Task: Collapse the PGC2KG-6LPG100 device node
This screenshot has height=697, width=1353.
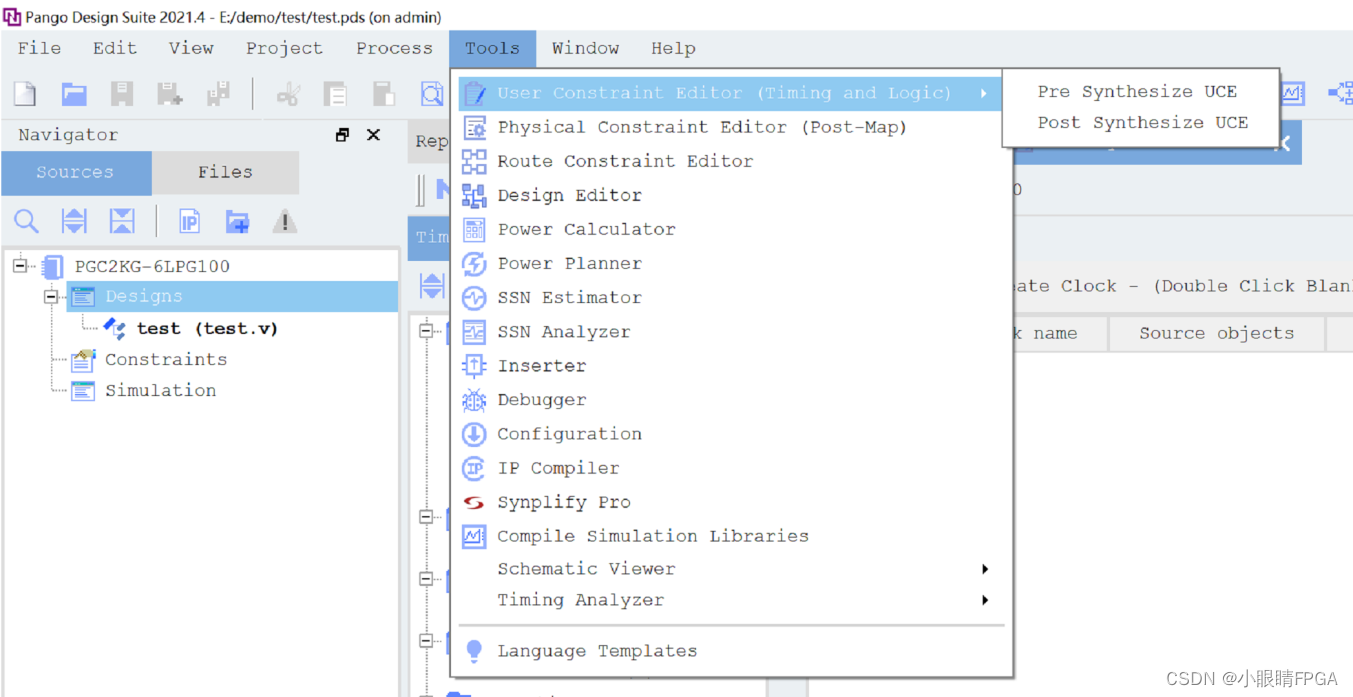Action: (19, 266)
